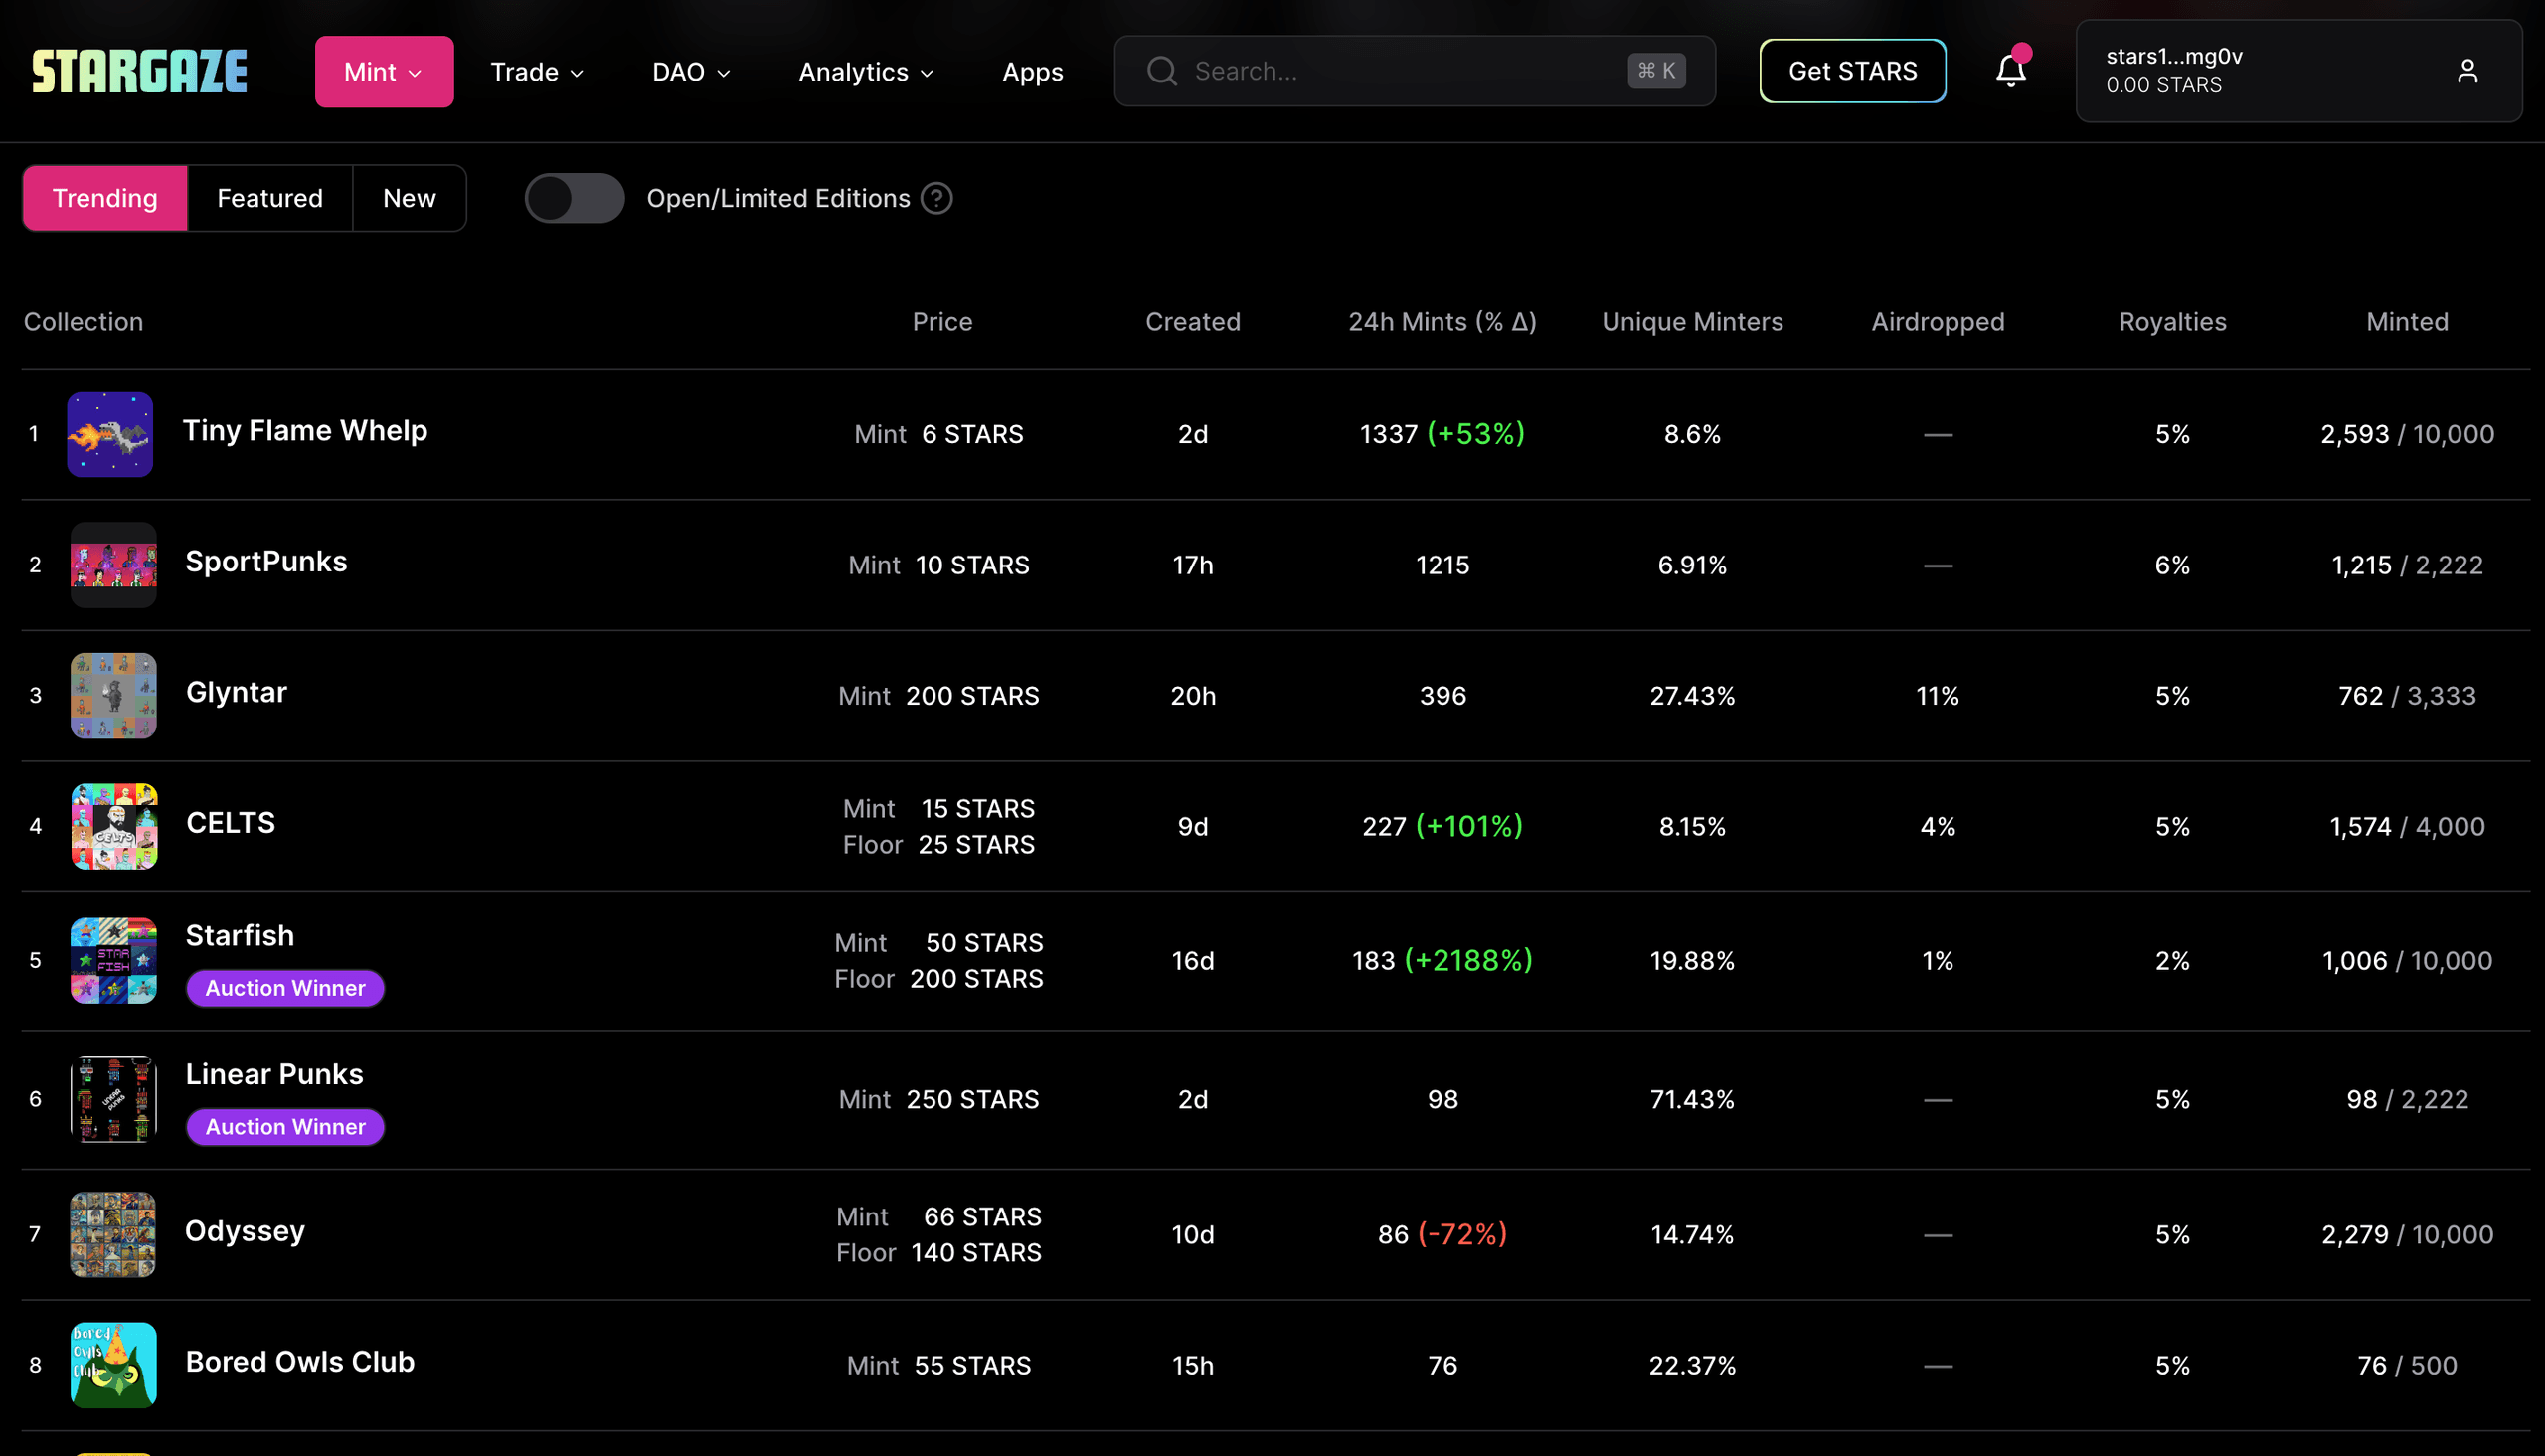Switch to the Featured tab
Screen dimensions: 2545x1456
[270, 198]
